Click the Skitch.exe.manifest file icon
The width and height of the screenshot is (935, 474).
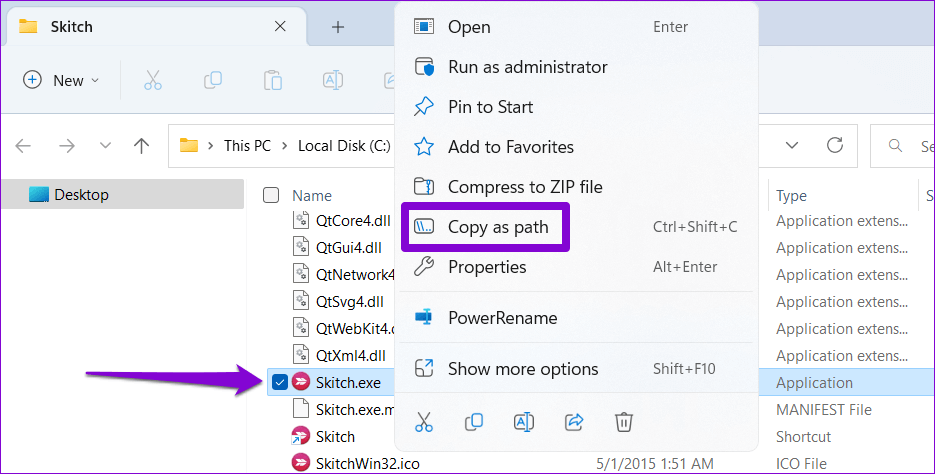[x=301, y=410]
